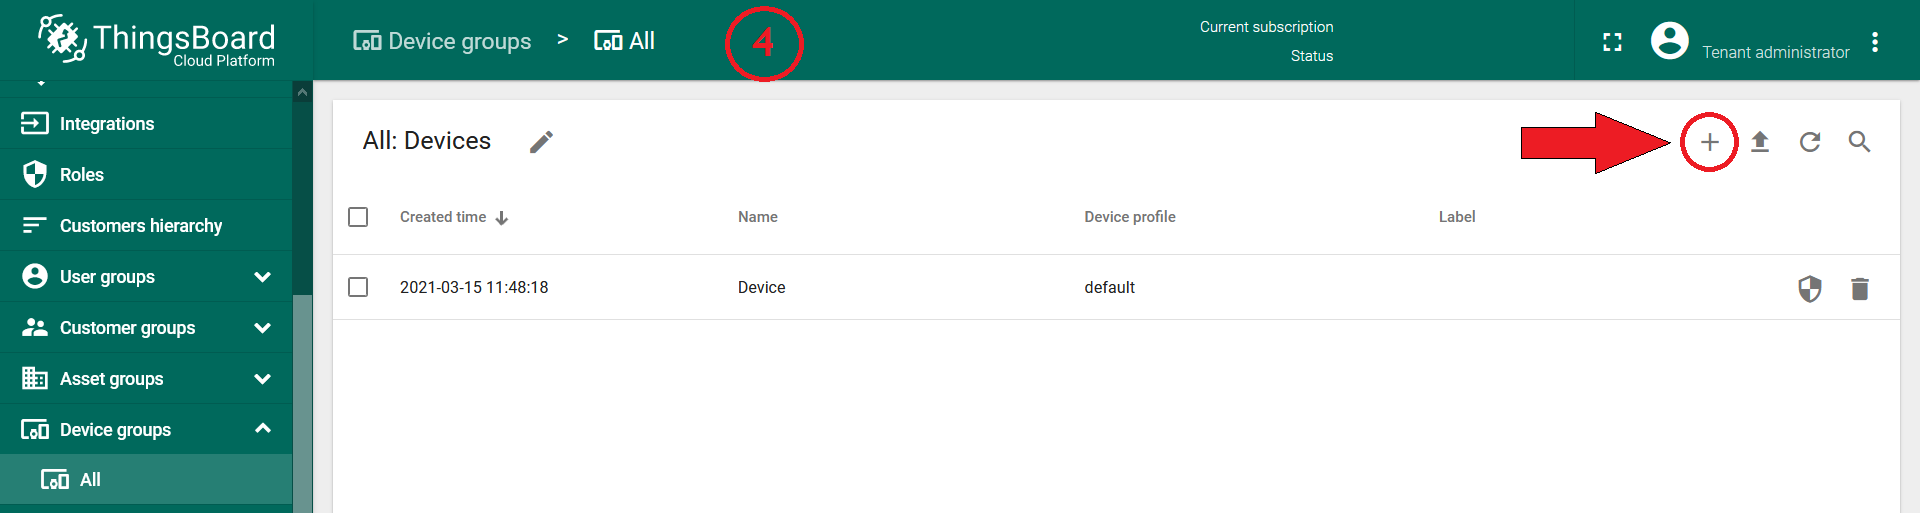The width and height of the screenshot is (1920, 513).
Task: Expand the Asset groups menu
Action: coord(262,379)
